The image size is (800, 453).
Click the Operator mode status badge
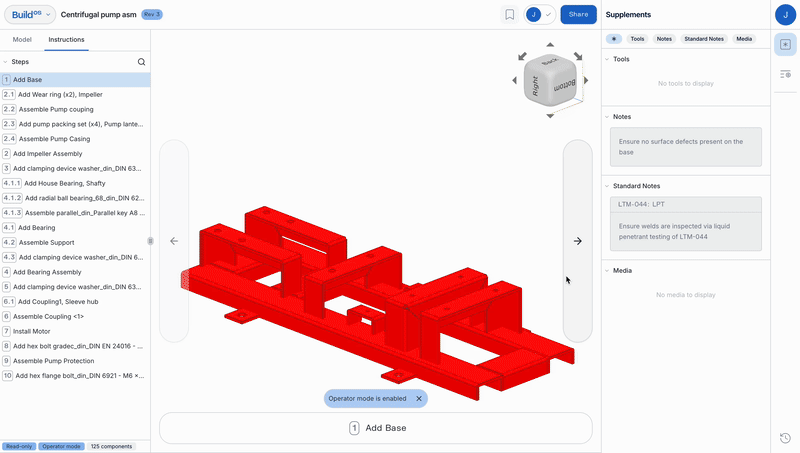61,446
